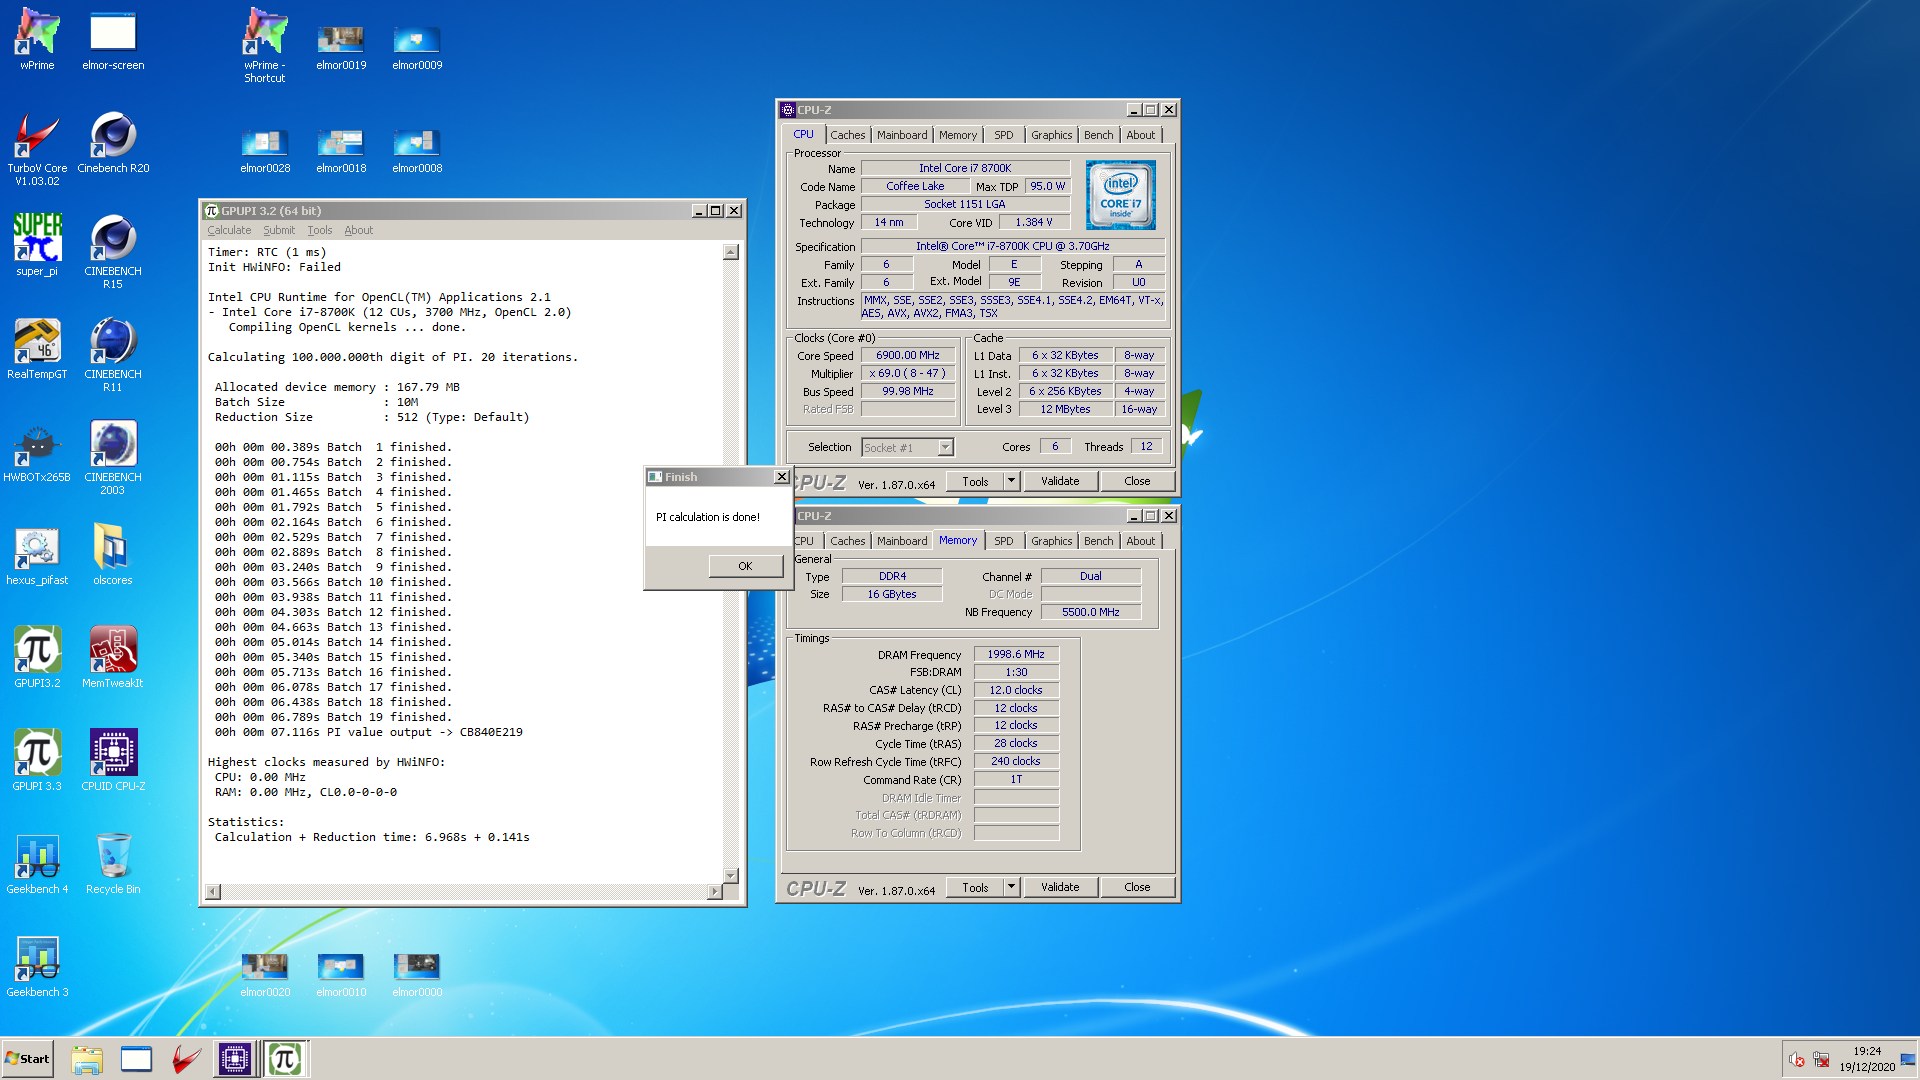
Task: Click Validate in lower CPU-Z window
Action: [x=1060, y=887]
